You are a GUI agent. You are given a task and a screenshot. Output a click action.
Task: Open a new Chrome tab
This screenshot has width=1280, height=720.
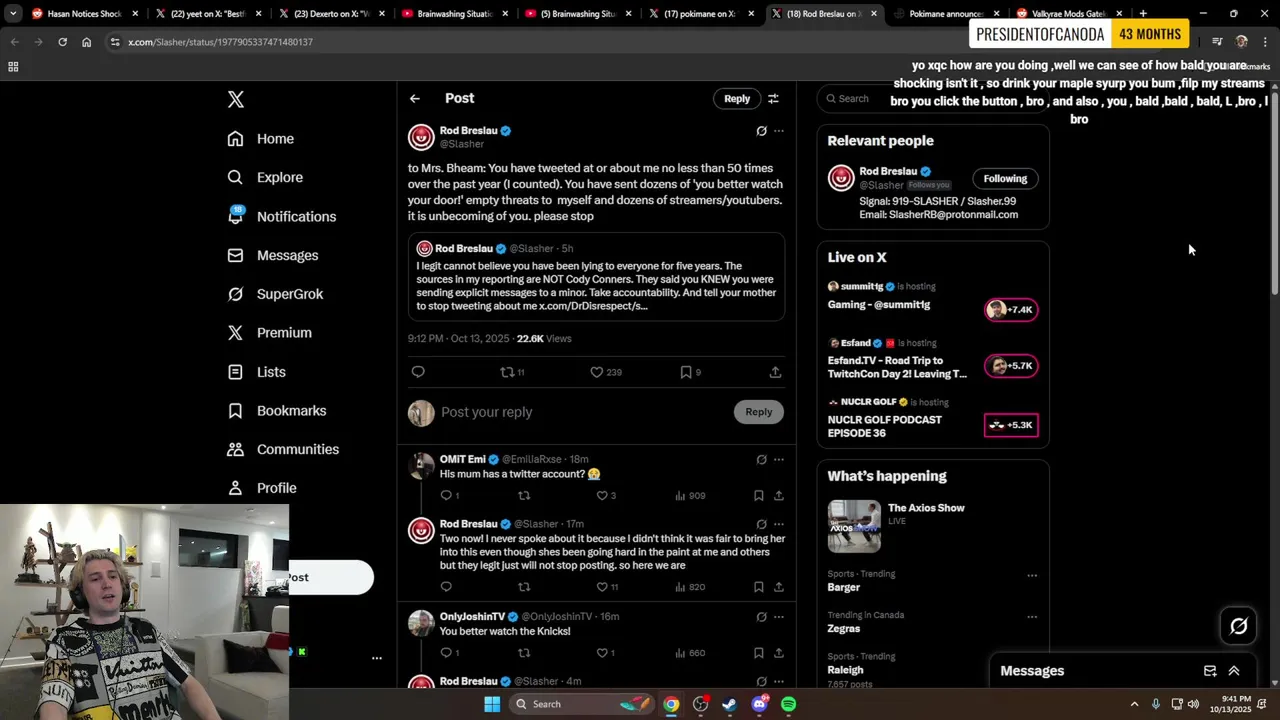[x=1143, y=14]
